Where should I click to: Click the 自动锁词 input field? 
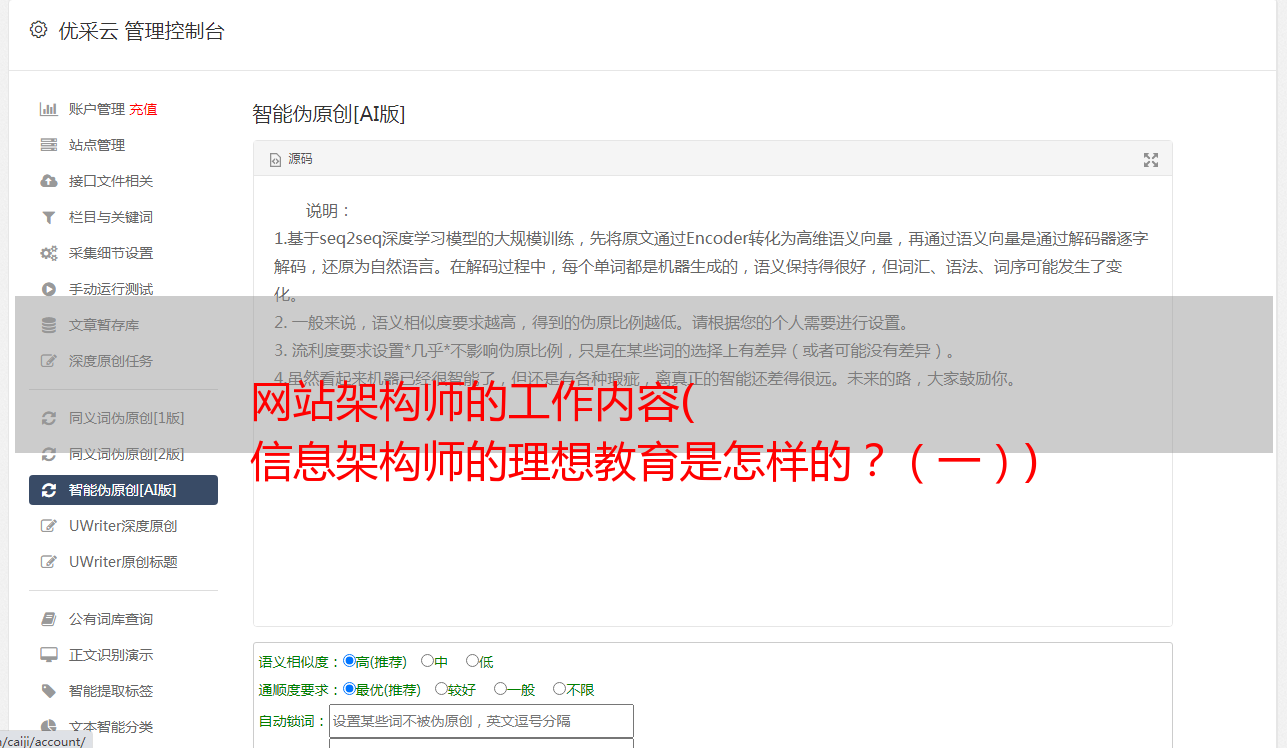pos(481,721)
